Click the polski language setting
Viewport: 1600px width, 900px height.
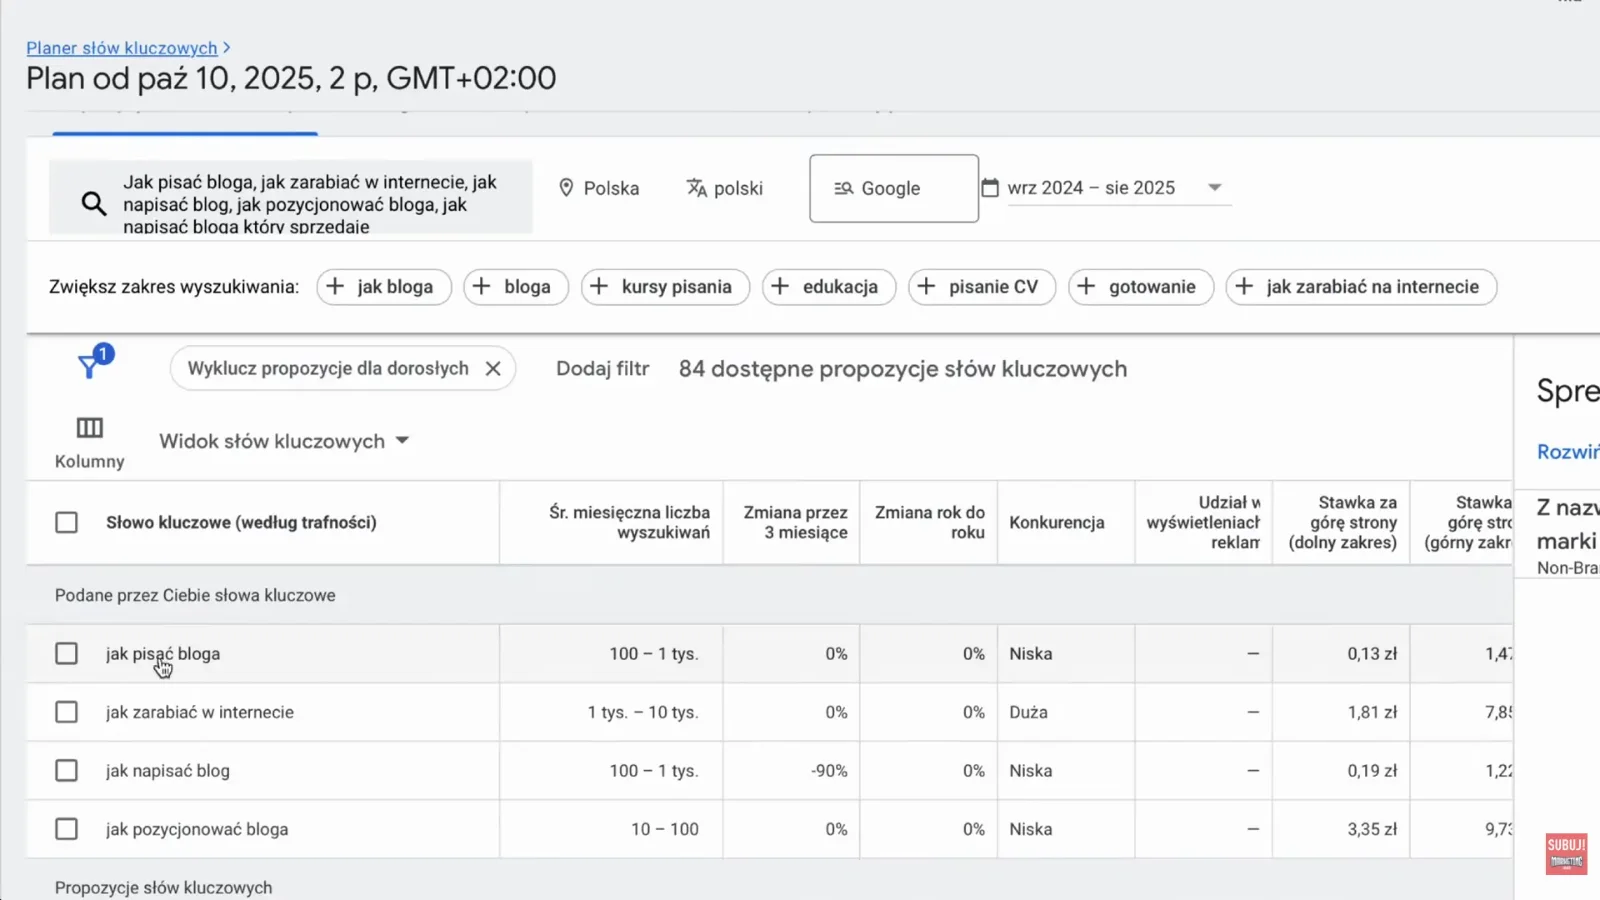[x=725, y=188]
